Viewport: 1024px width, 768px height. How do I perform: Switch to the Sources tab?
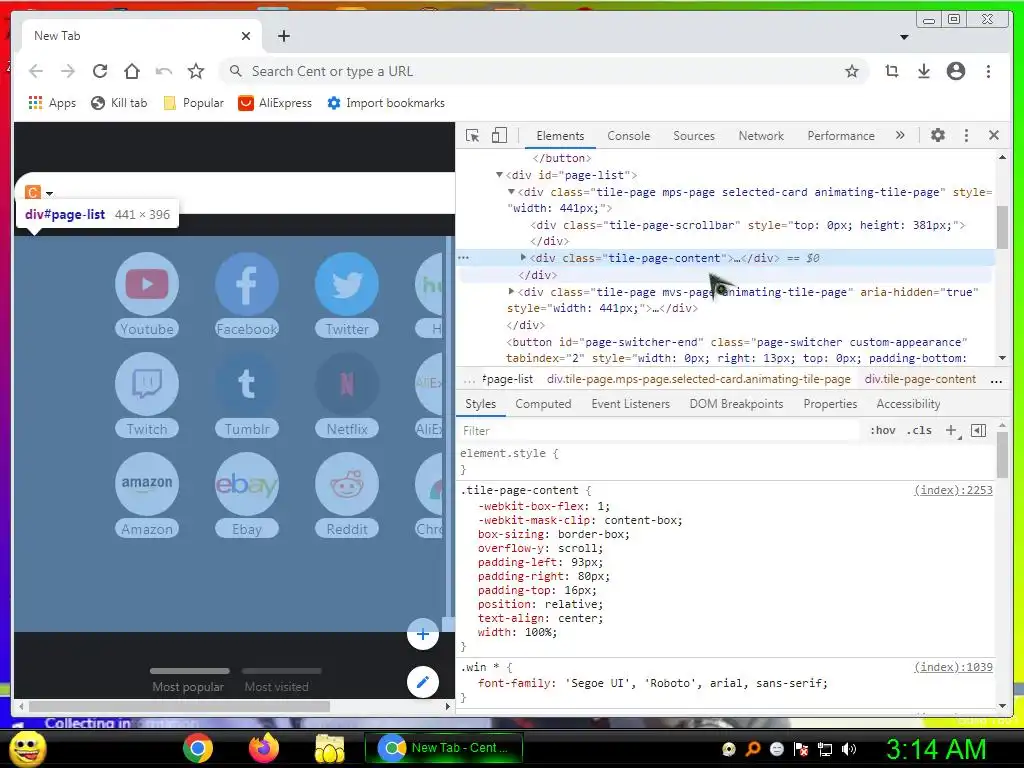(694, 136)
